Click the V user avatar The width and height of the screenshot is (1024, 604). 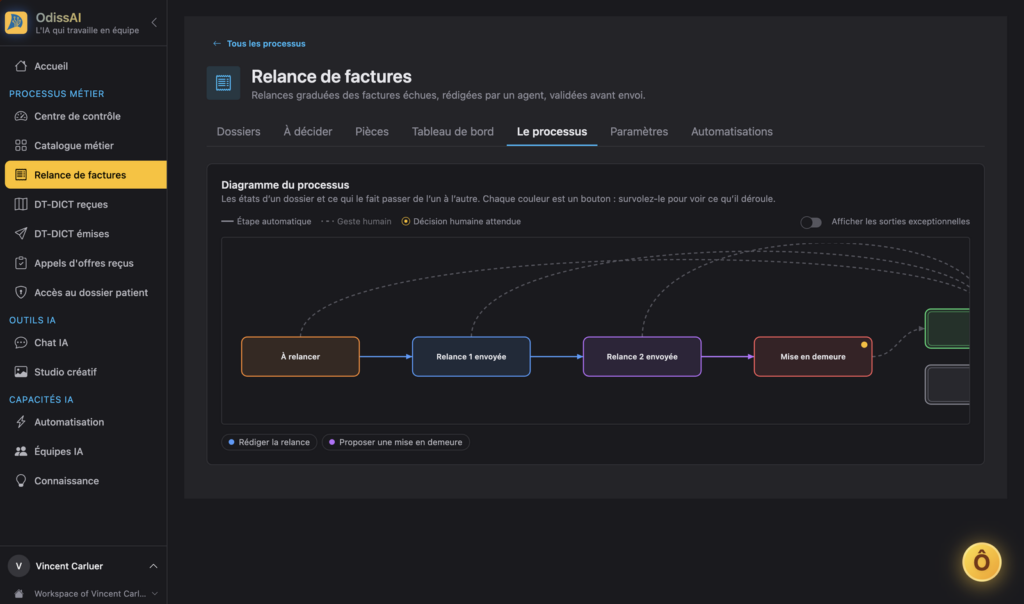(19, 566)
